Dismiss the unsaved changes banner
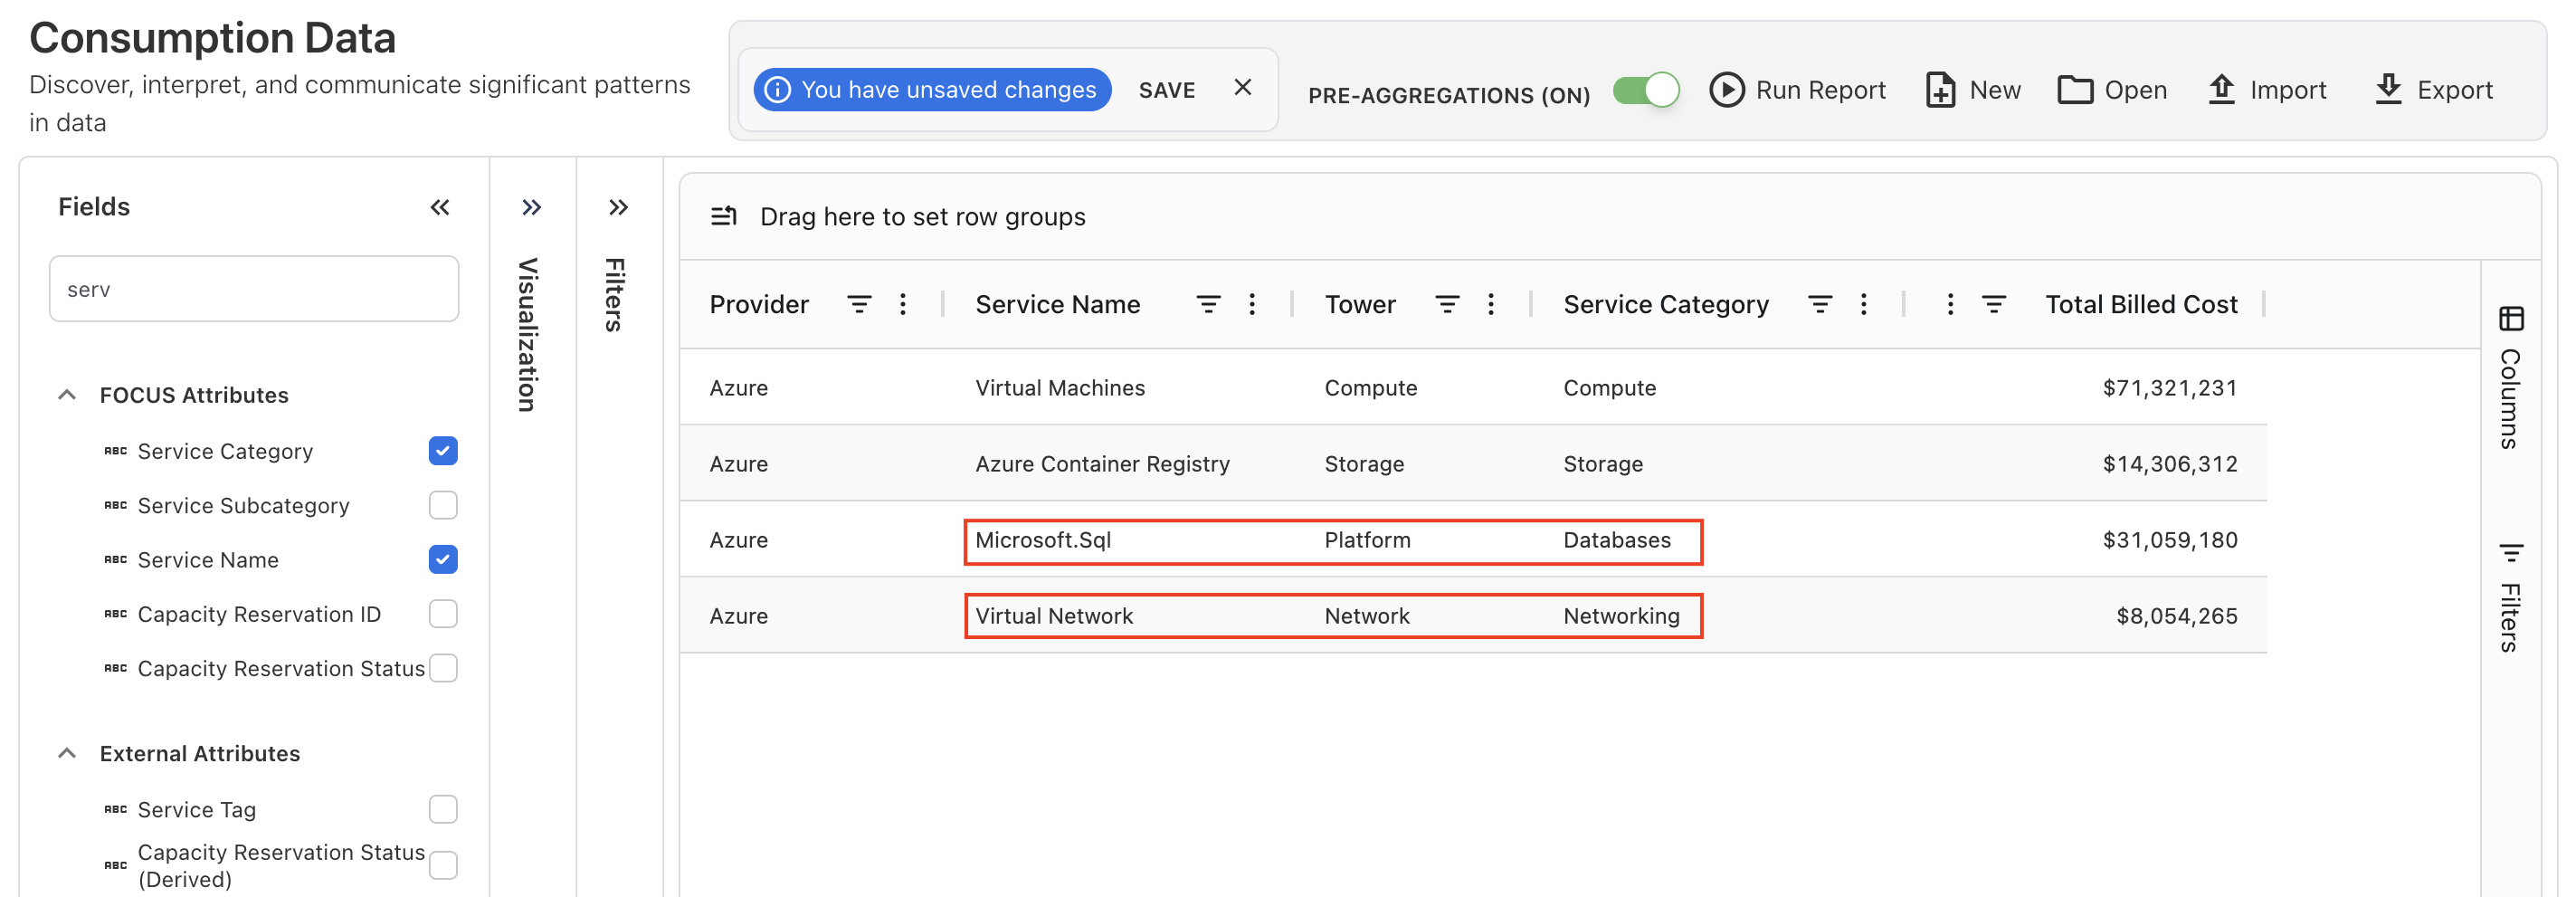This screenshot has height=897, width=2576. (1242, 88)
